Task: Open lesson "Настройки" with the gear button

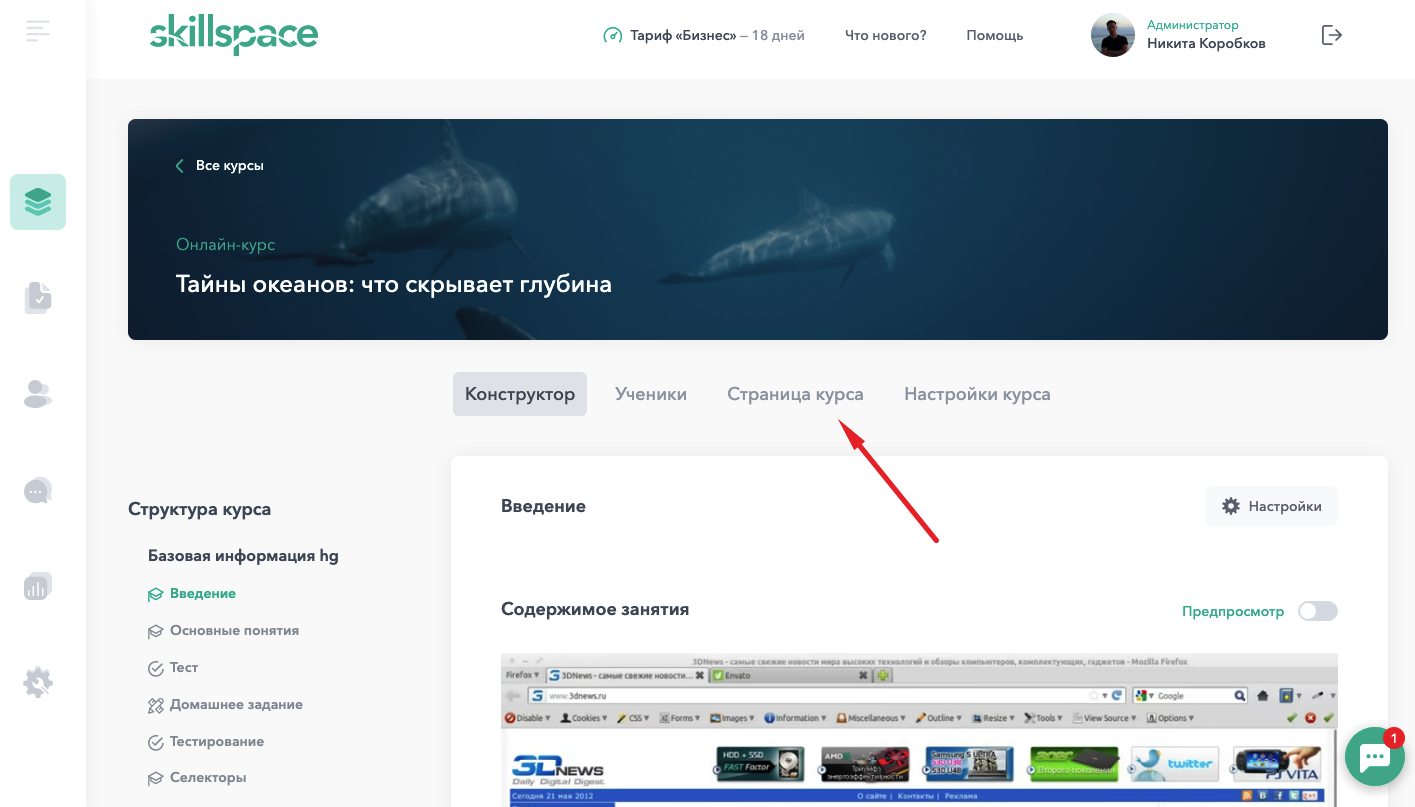Action: 1271,506
